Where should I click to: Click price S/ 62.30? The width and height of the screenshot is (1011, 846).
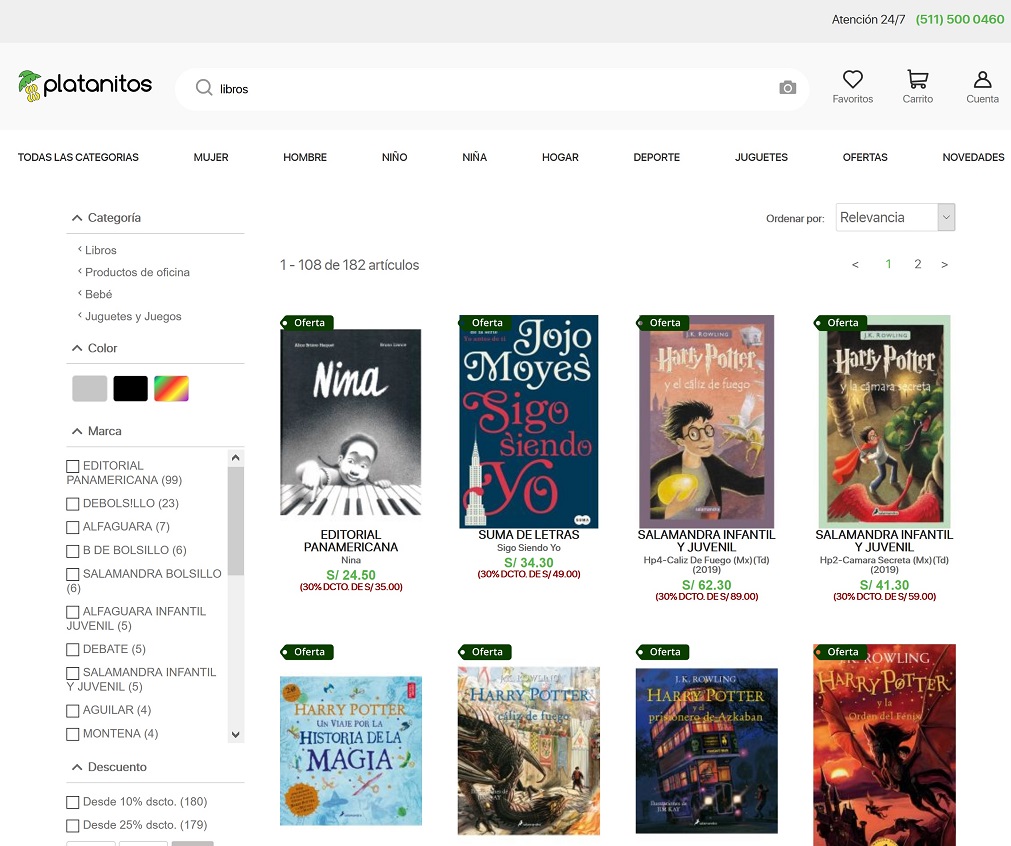pos(707,585)
